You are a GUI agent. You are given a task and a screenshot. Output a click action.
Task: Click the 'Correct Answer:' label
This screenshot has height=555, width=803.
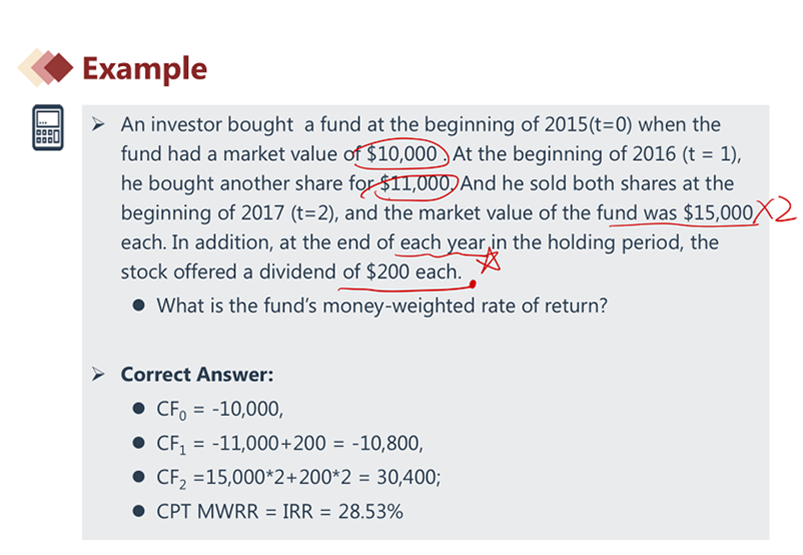click(197, 375)
